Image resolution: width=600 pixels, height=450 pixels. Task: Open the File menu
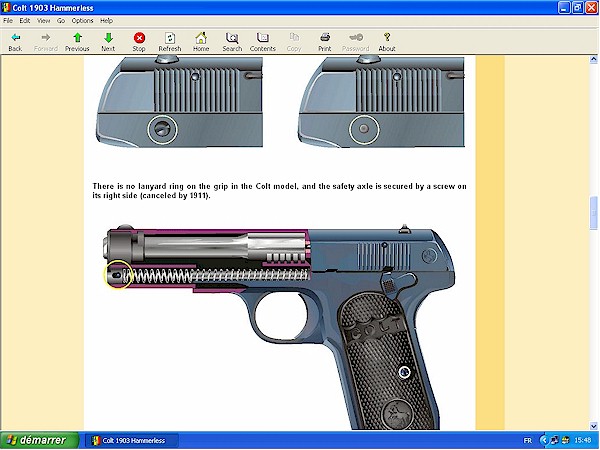coord(8,21)
